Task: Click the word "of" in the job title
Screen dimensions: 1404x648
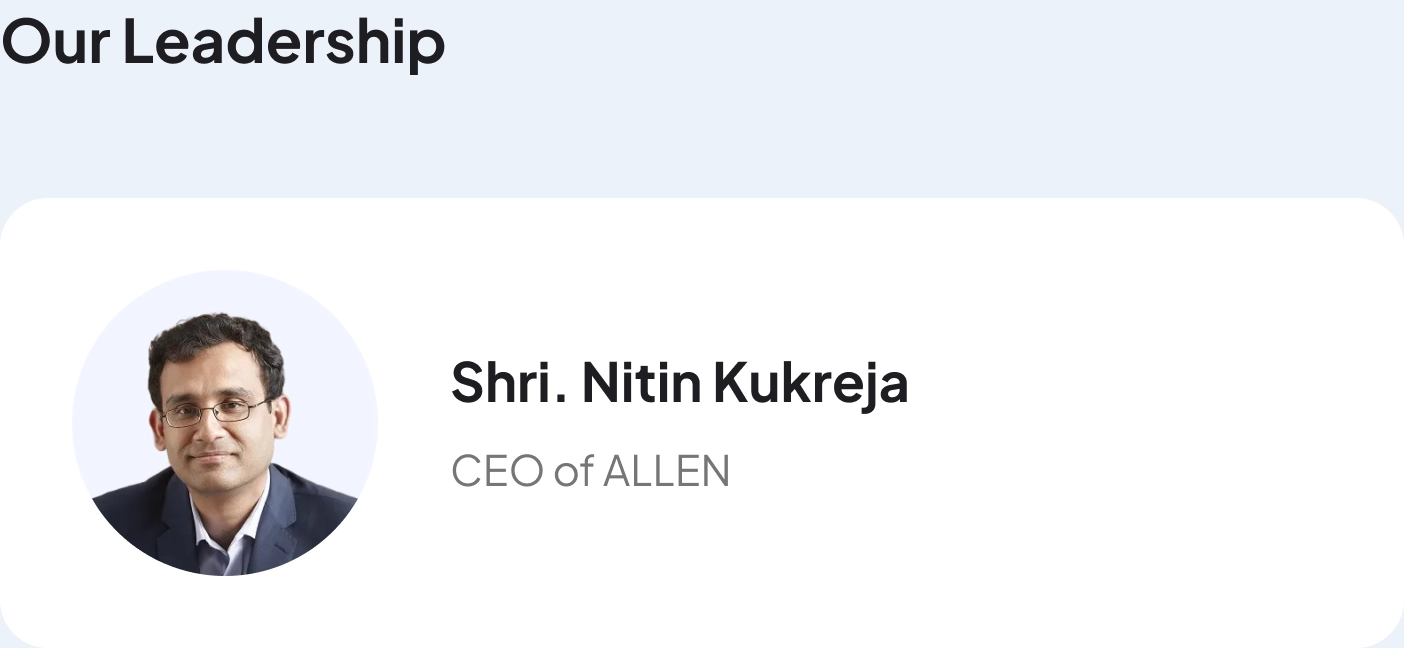Action: click(x=574, y=471)
